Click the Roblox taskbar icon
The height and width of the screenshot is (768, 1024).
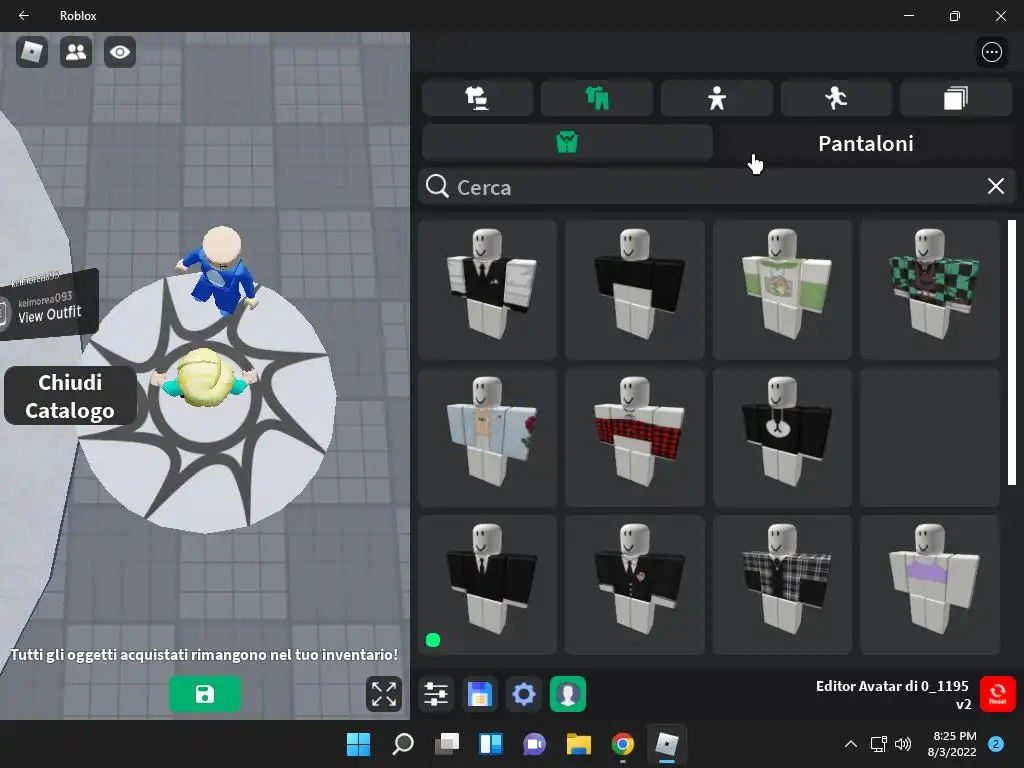tap(667, 744)
